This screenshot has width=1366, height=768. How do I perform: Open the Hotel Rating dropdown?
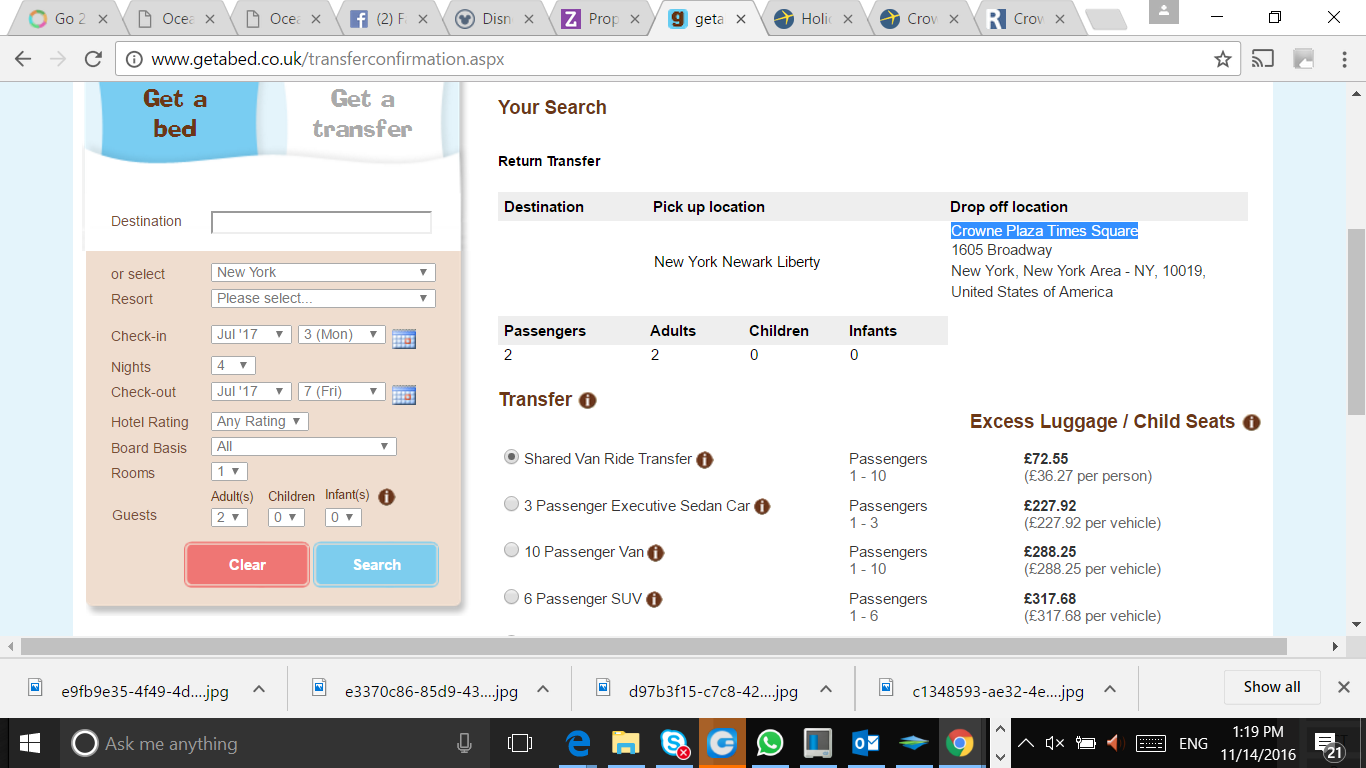point(260,422)
